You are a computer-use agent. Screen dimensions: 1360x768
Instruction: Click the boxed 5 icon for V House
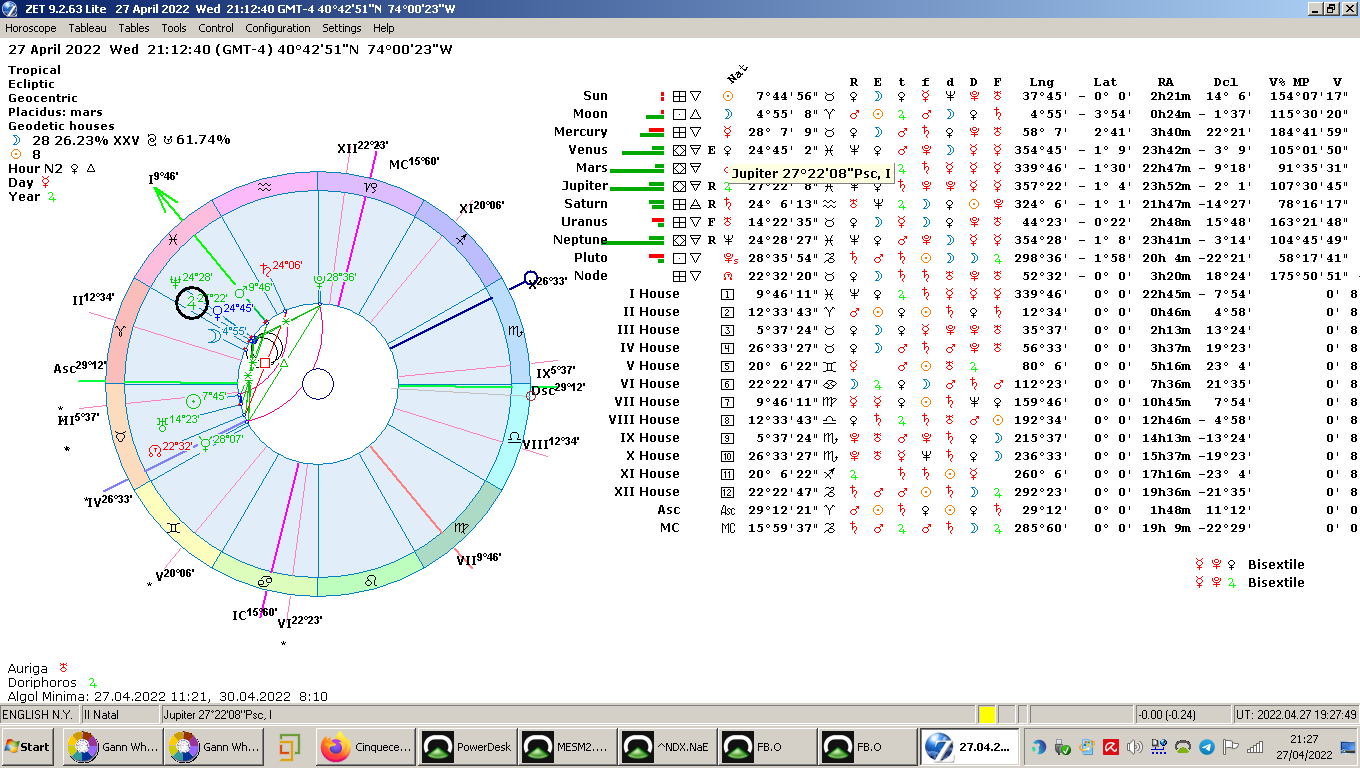tap(728, 366)
